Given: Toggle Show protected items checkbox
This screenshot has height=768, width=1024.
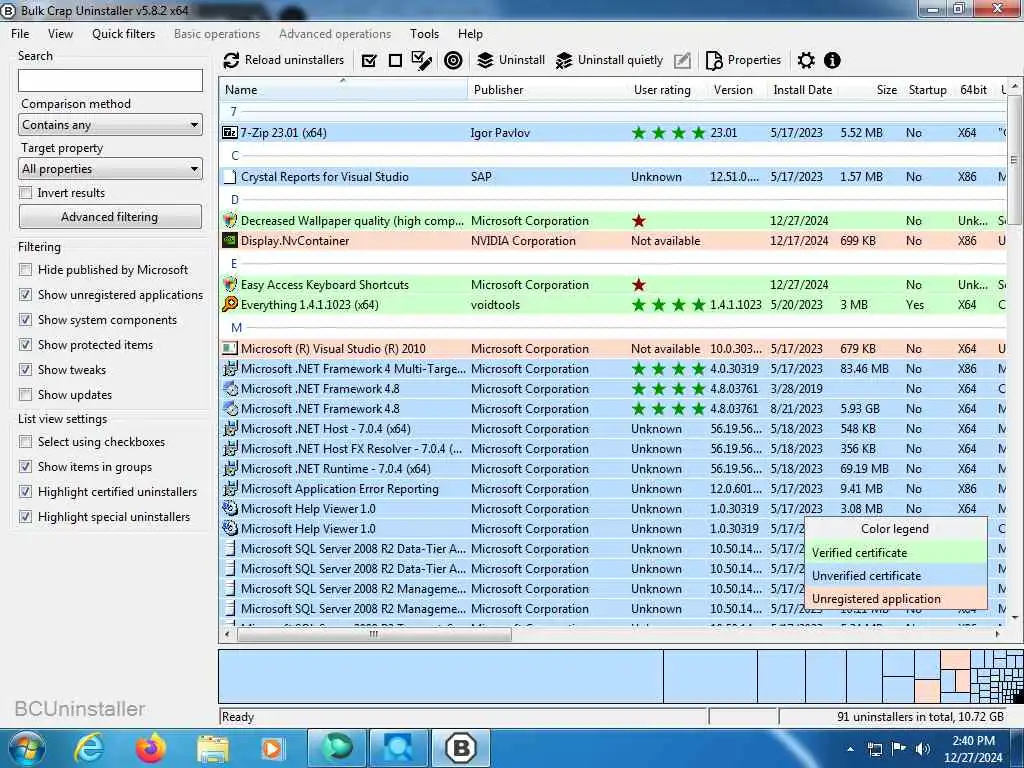Looking at the screenshot, I should coord(25,344).
